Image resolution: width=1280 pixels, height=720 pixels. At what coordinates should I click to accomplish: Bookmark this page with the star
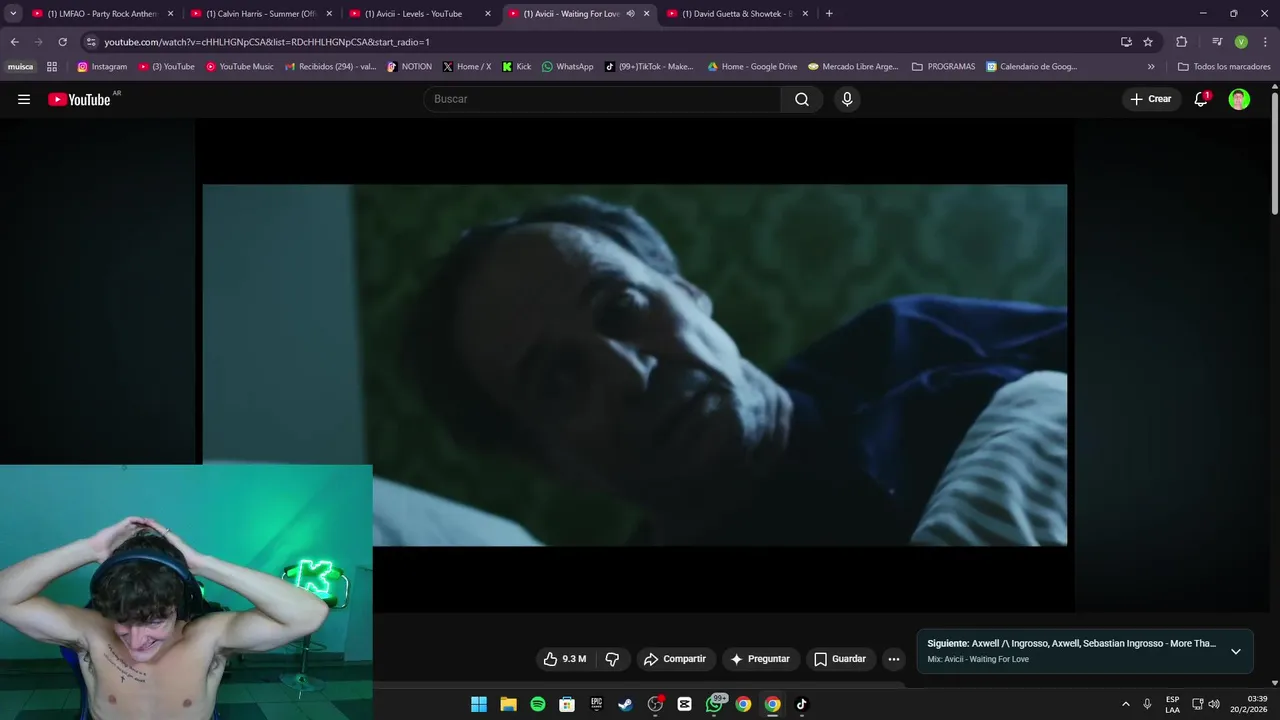1148,42
